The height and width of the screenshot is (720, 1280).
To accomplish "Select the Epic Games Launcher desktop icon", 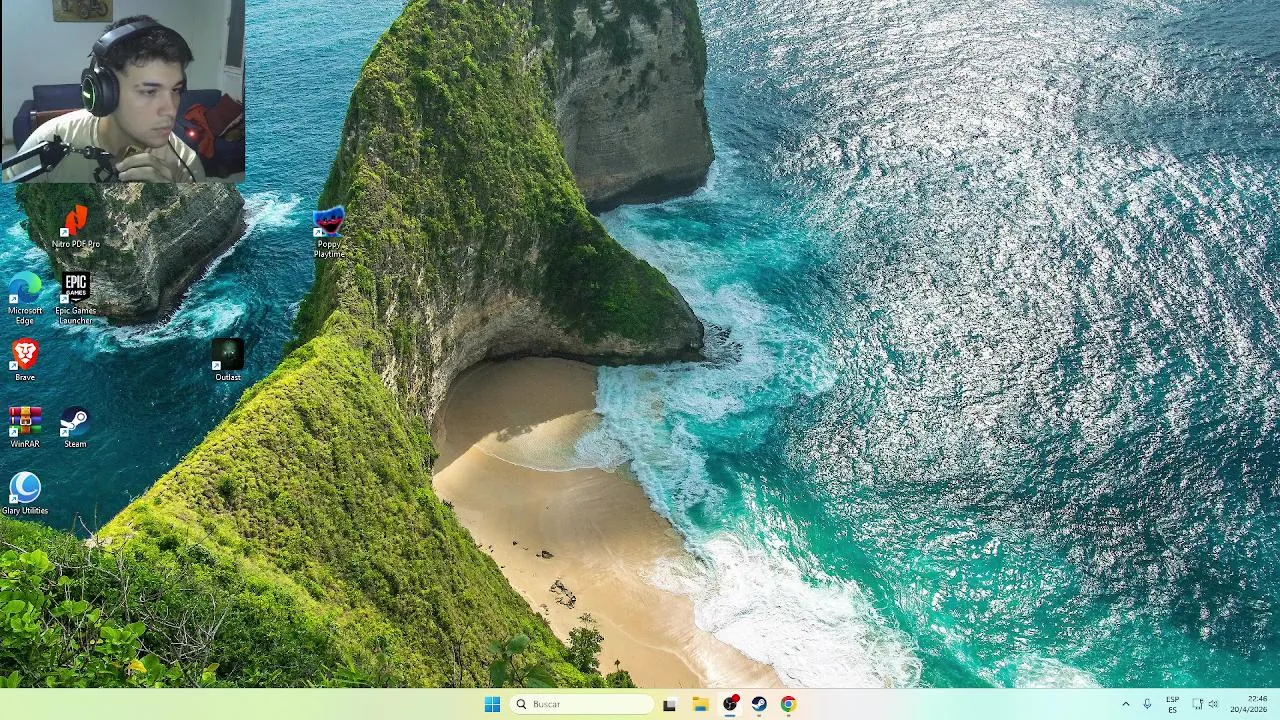I will [76, 298].
